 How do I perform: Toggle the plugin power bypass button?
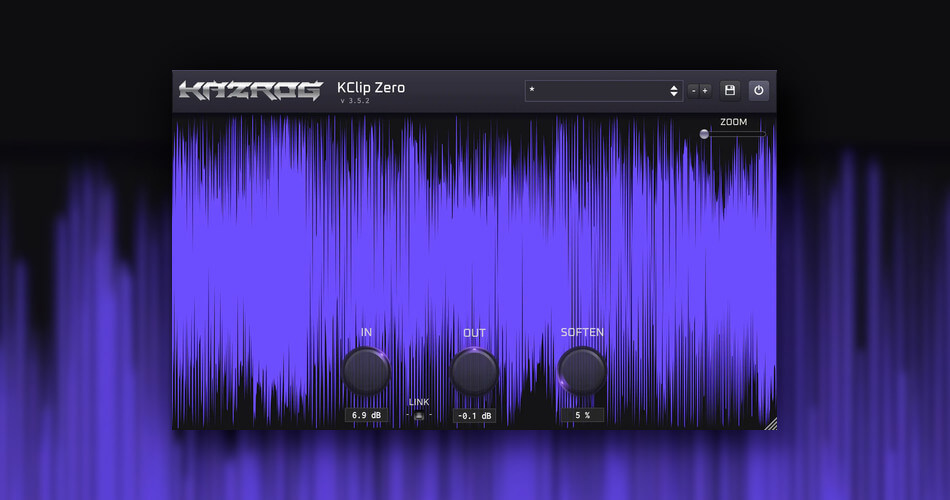coord(759,90)
